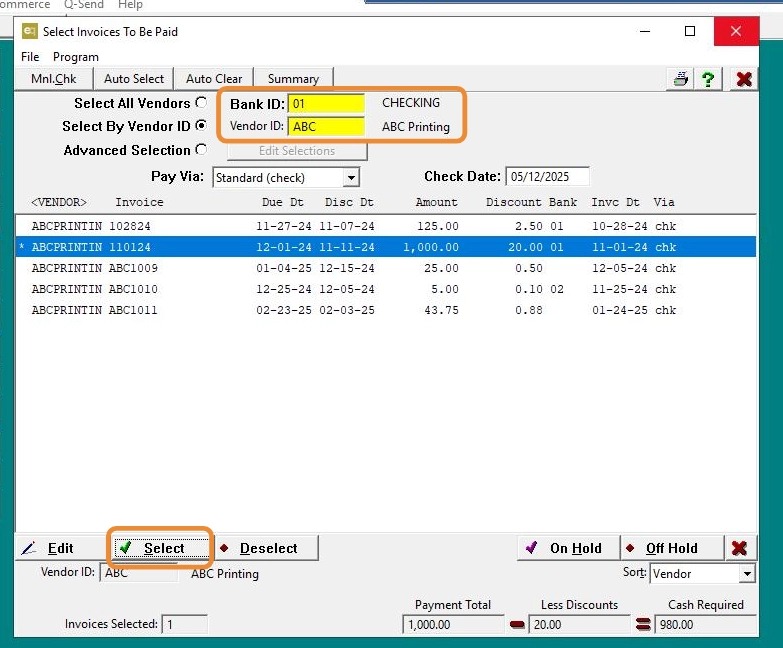Click the Check Date field 05/12/2025
This screenshot has width=783, height=648.
tap(547, 177)
